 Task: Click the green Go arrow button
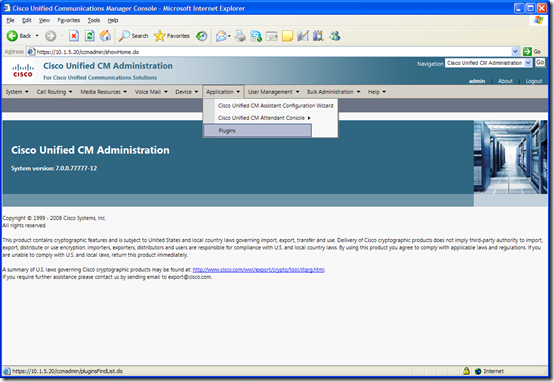[527, 52]
